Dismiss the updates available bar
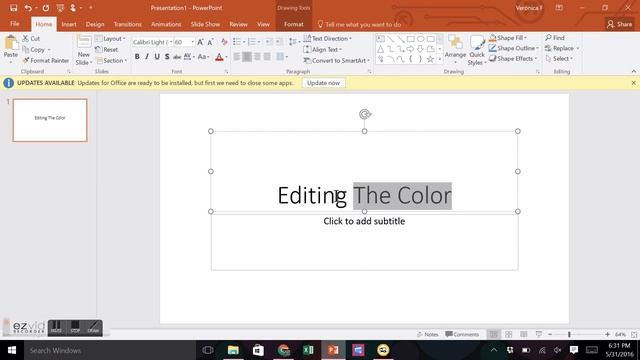 (x=633, y=83)
